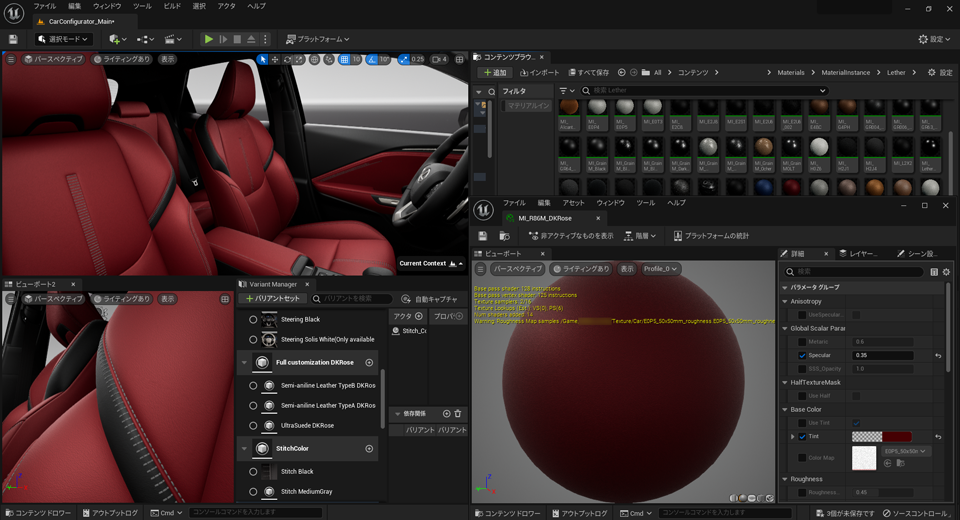Uncheck the Specular parameter override checkbox
The image size is (960, 520).
coord(802,355)
